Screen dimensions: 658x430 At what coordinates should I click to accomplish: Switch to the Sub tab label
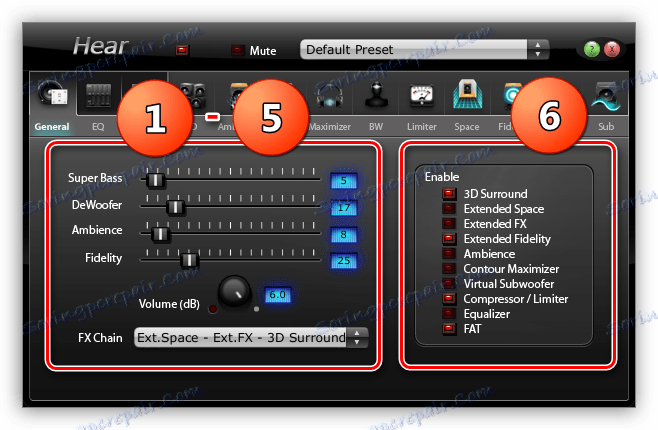606,127
